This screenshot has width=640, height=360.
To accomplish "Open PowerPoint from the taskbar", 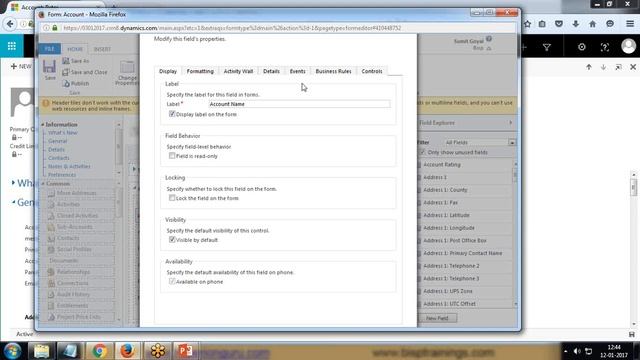I will pos(185,351).
